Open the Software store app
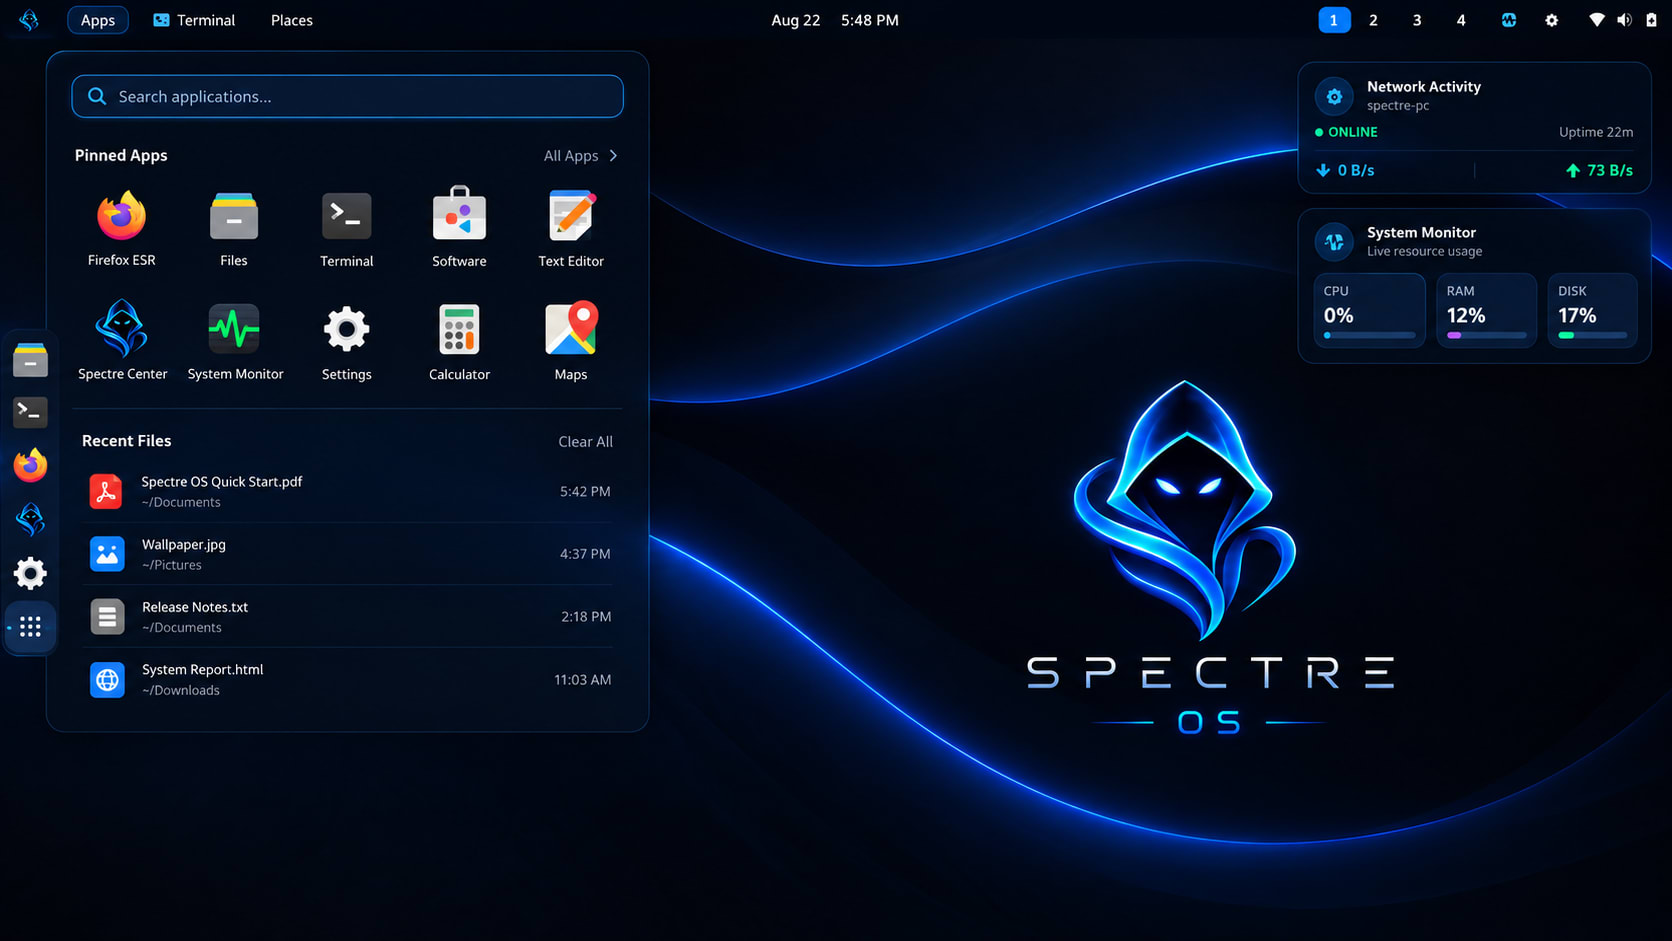 pyautogui.click(x=459, y=228)
